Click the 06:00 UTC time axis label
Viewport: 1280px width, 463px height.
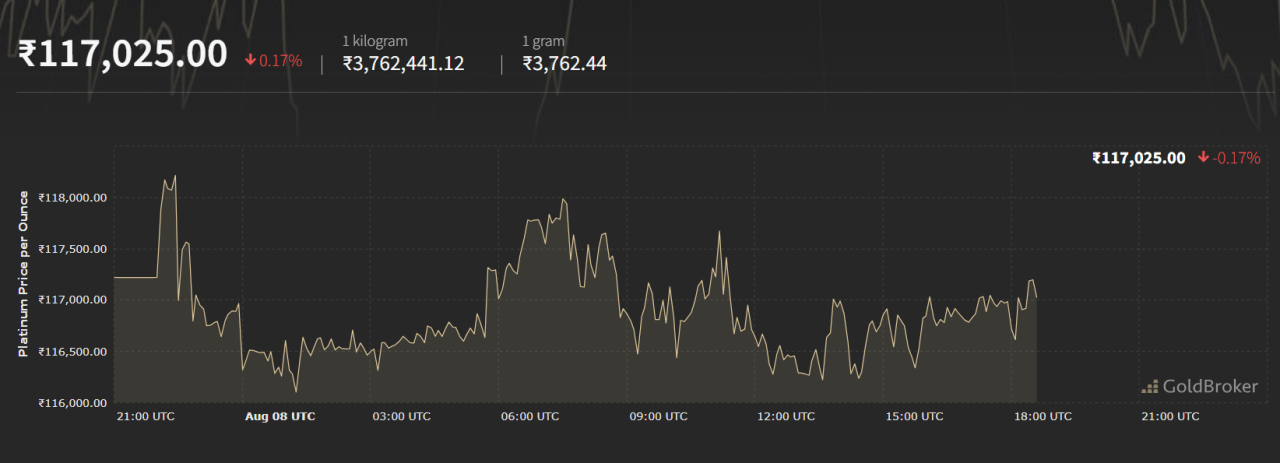(x=530, y=416)
